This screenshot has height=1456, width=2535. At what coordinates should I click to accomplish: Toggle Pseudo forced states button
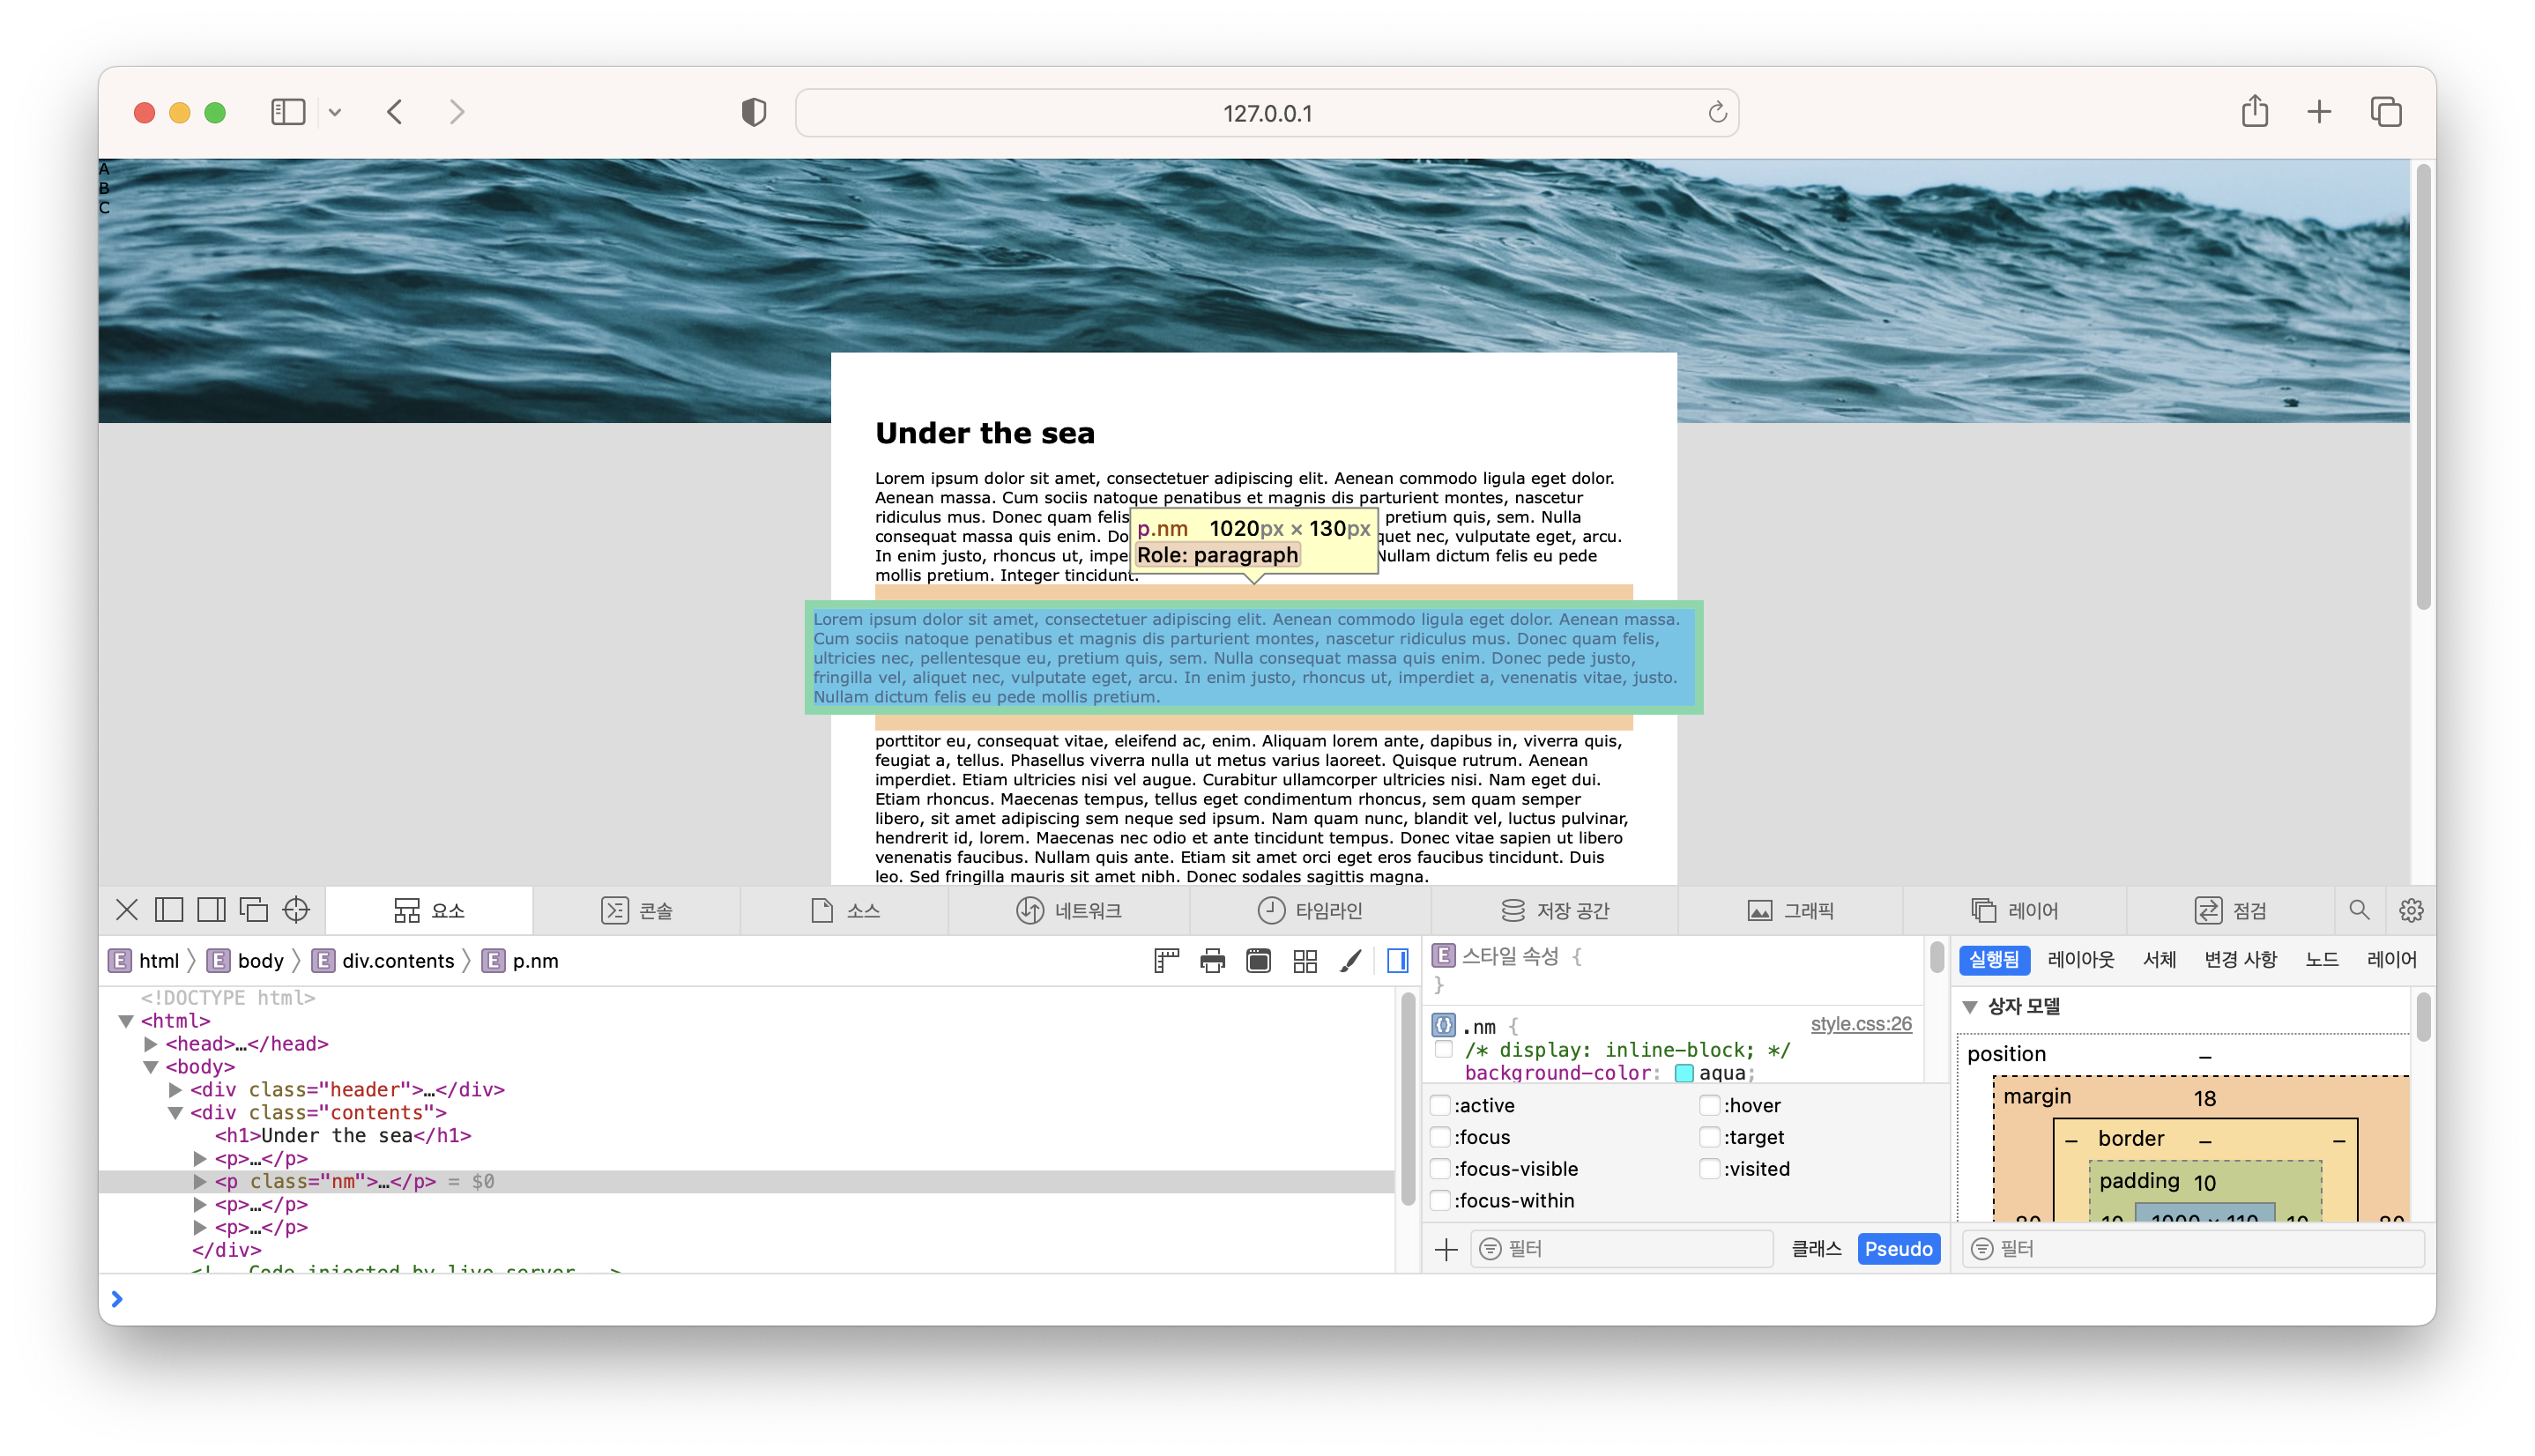pos(1898,1249)
